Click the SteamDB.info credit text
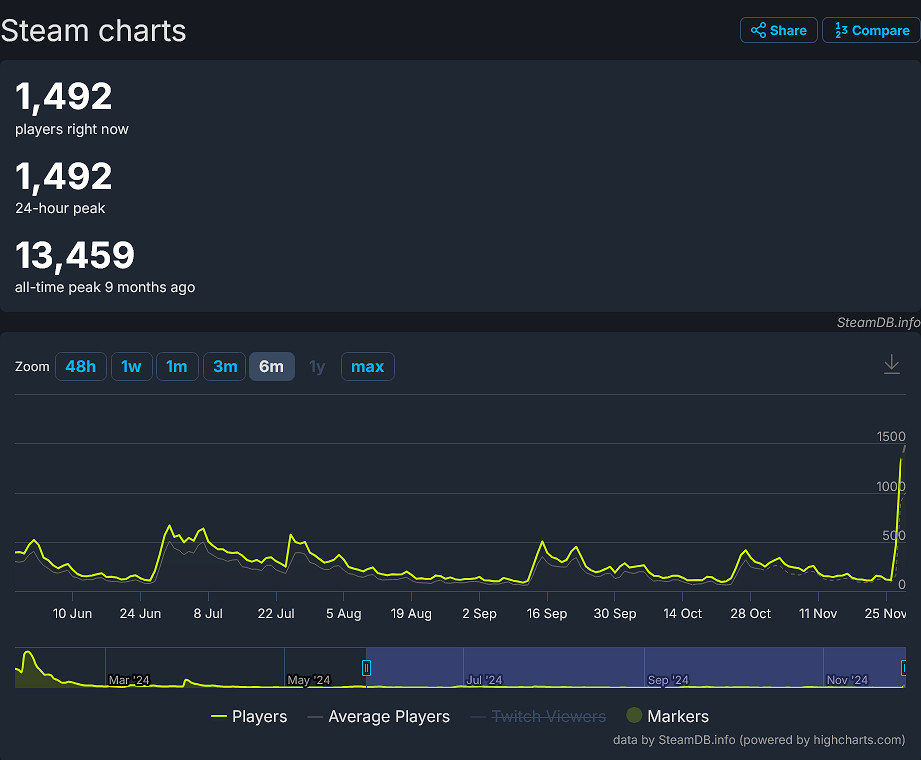This screenshot has height=760, width=921. click(878, 322)
